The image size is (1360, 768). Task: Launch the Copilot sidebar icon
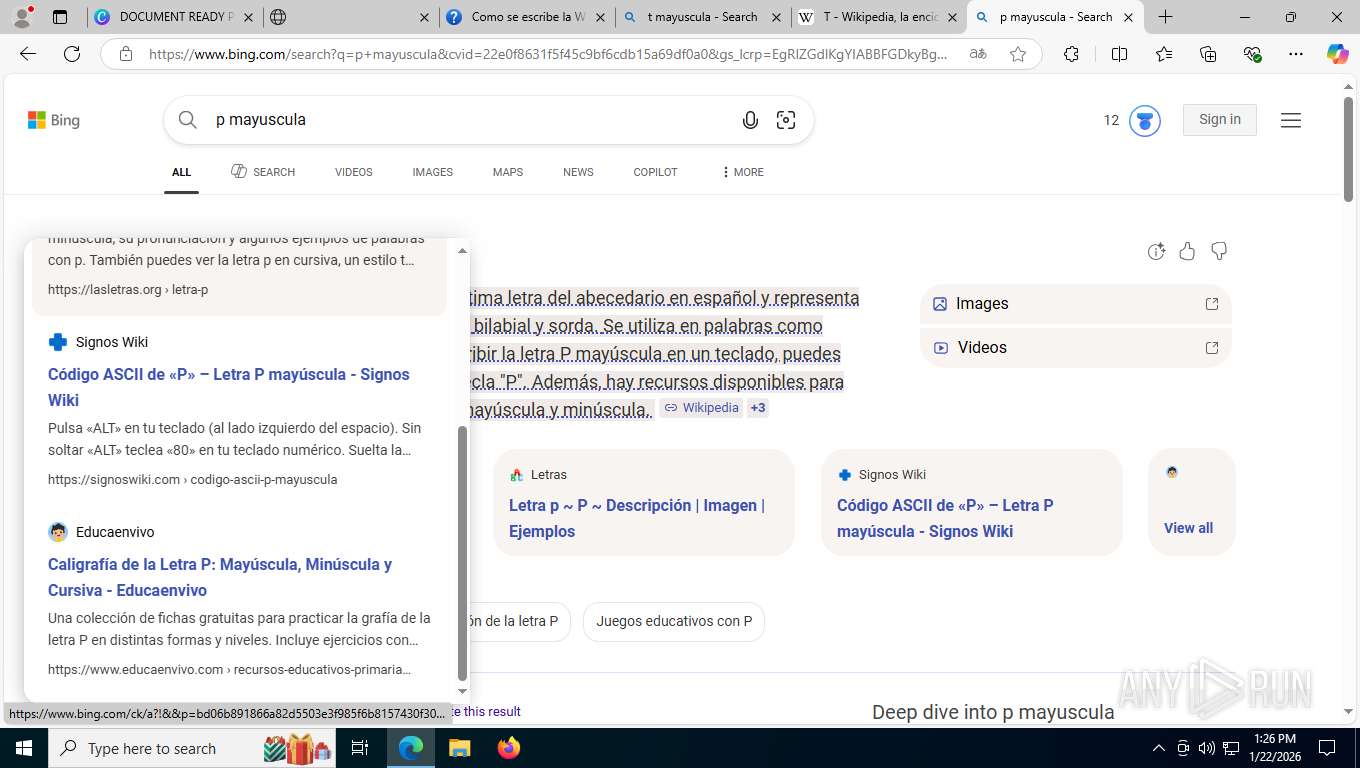coord(1338,54)
